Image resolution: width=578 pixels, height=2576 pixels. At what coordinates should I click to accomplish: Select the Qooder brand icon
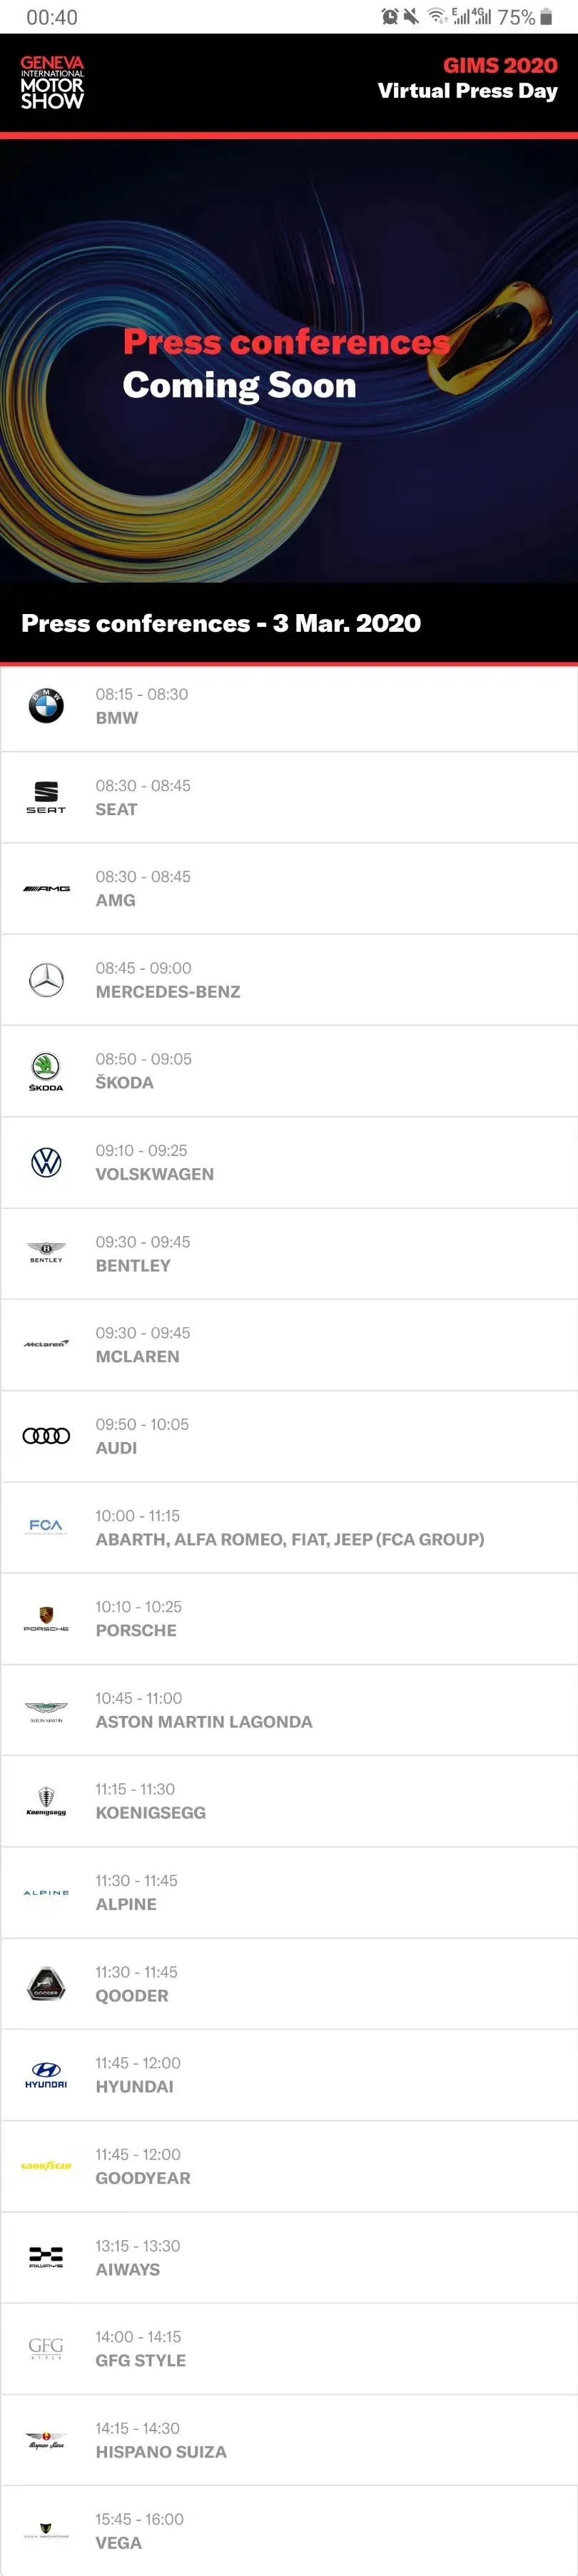click(x=46, y=1984)
